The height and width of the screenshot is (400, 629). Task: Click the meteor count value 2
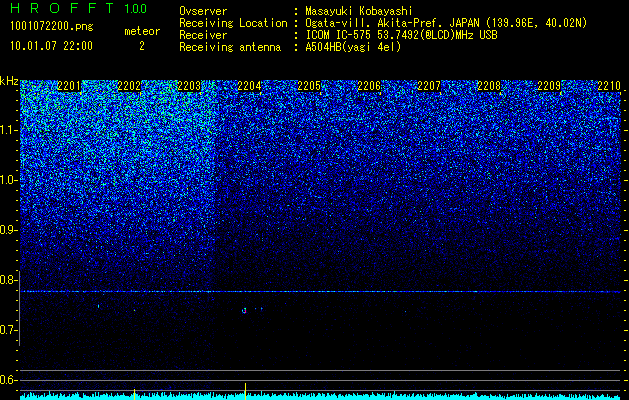[x=142, y=46]
